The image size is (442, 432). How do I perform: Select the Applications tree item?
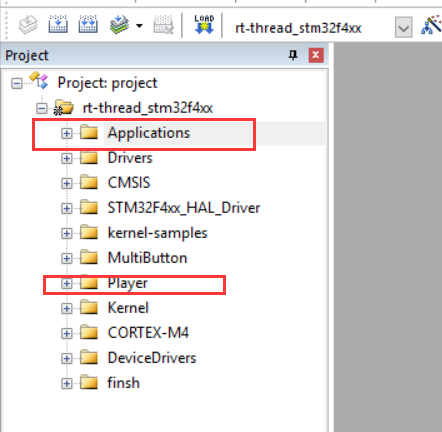149,133
